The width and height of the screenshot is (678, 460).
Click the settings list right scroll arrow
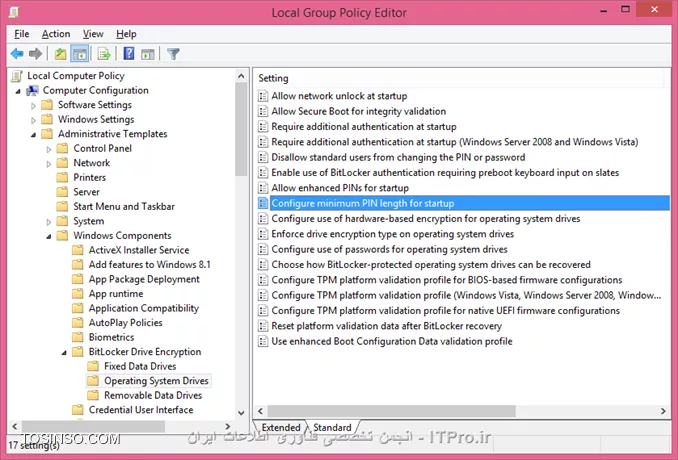(x=663, y=411)
